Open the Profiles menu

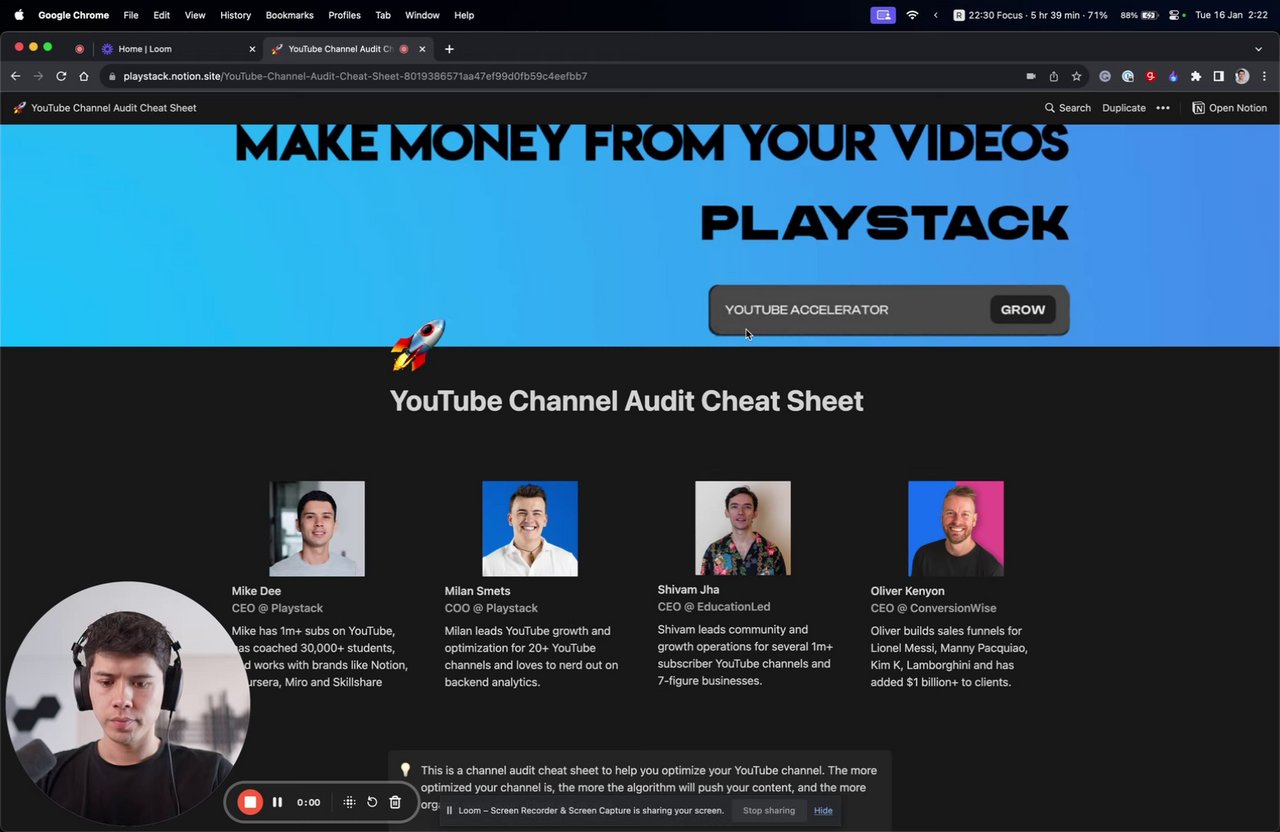click(344, 15)
